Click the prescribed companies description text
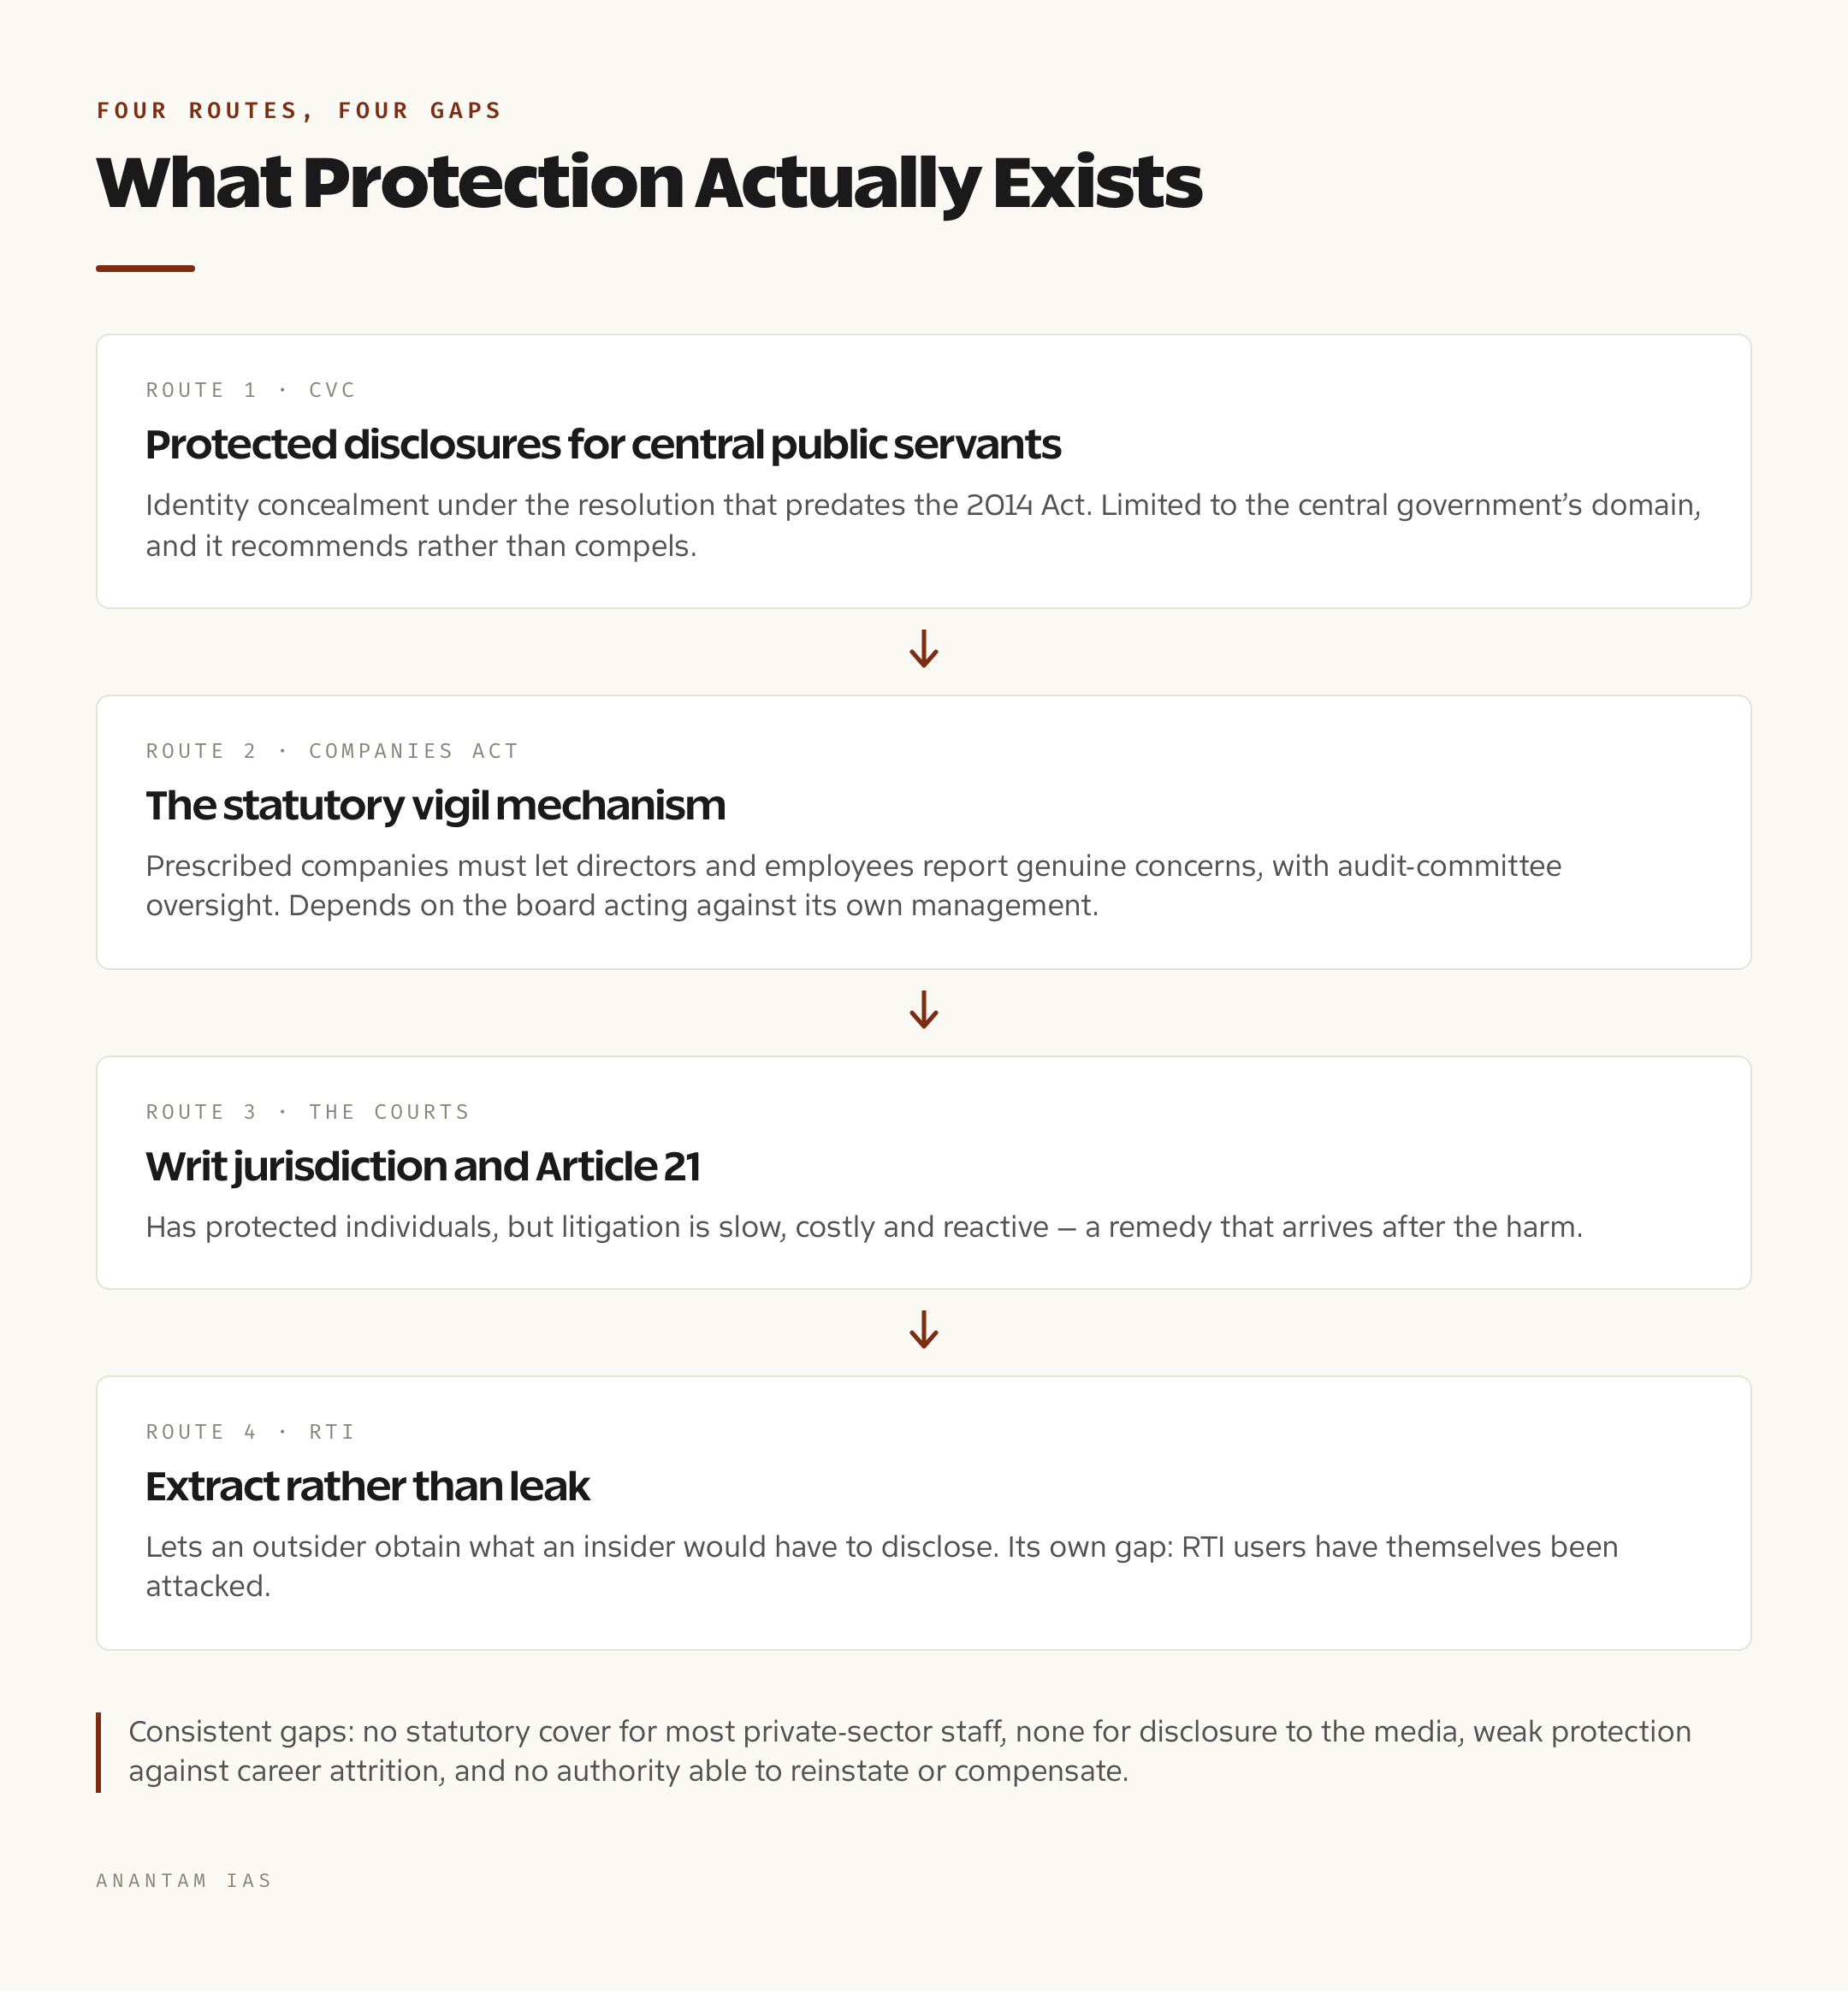Screen dimensions: 1848x1993 [853, 885]
